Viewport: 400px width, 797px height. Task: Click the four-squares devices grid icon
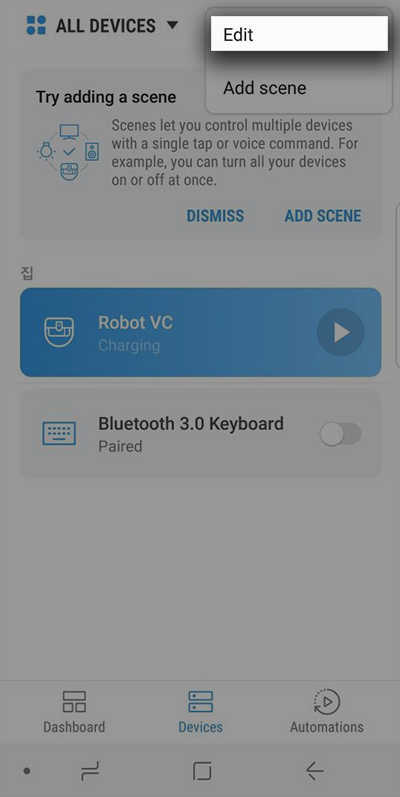[x=36, y=25]
